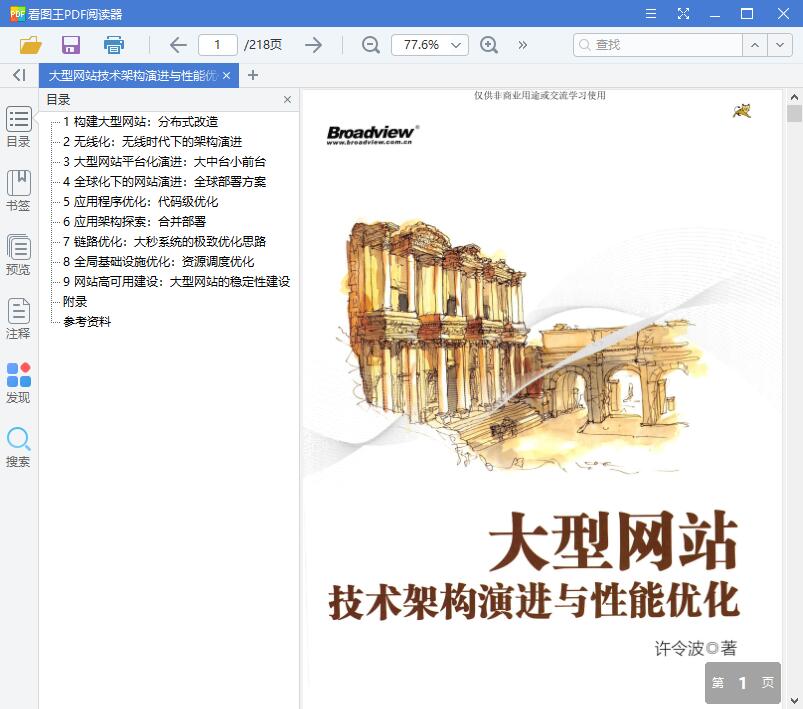Open the 注释 annotations panel

coord(17,320)
